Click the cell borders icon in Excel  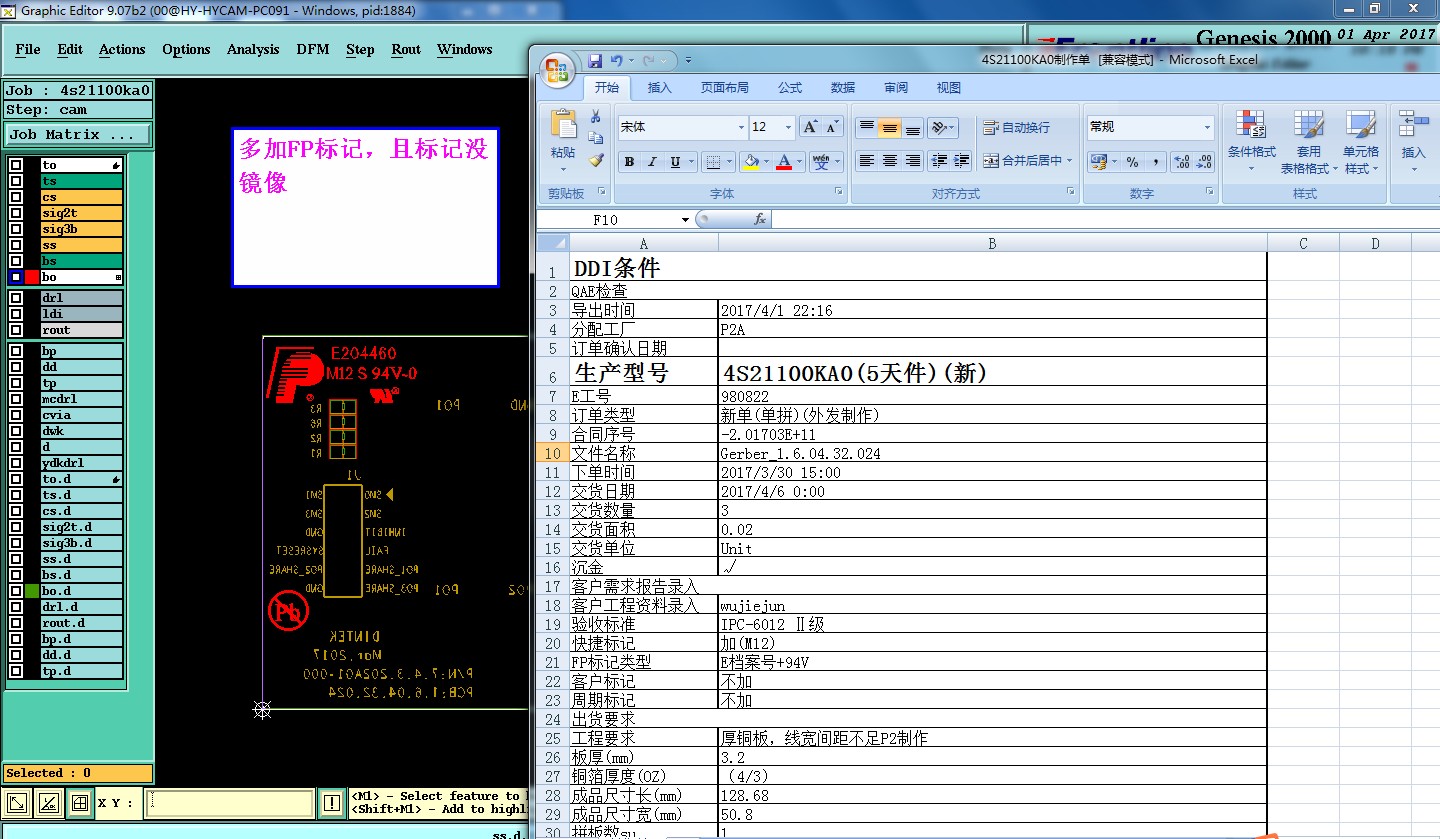click(x=712, y=162)
